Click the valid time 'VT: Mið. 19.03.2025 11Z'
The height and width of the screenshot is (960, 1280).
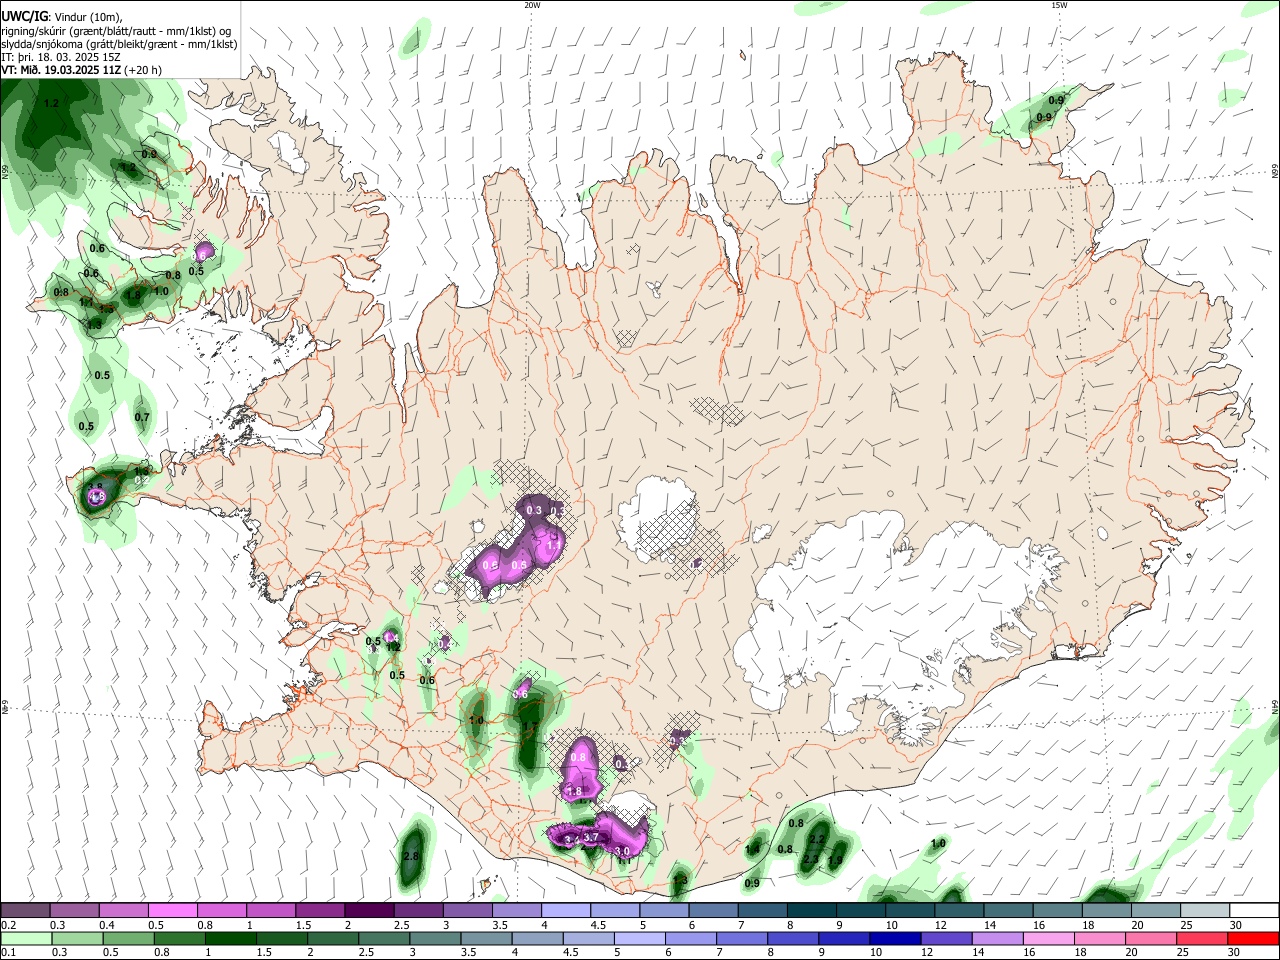click(x=62, y=70)
